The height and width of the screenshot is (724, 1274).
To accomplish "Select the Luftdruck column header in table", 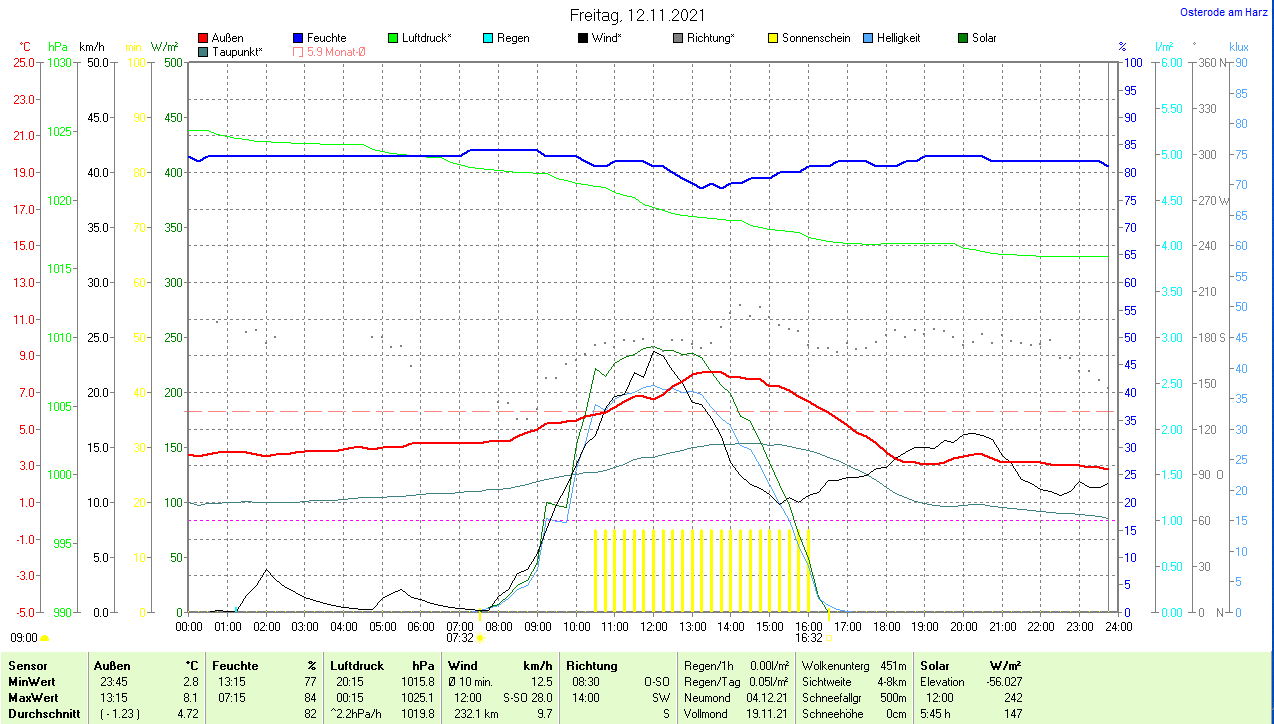I will tap(355, 665).
